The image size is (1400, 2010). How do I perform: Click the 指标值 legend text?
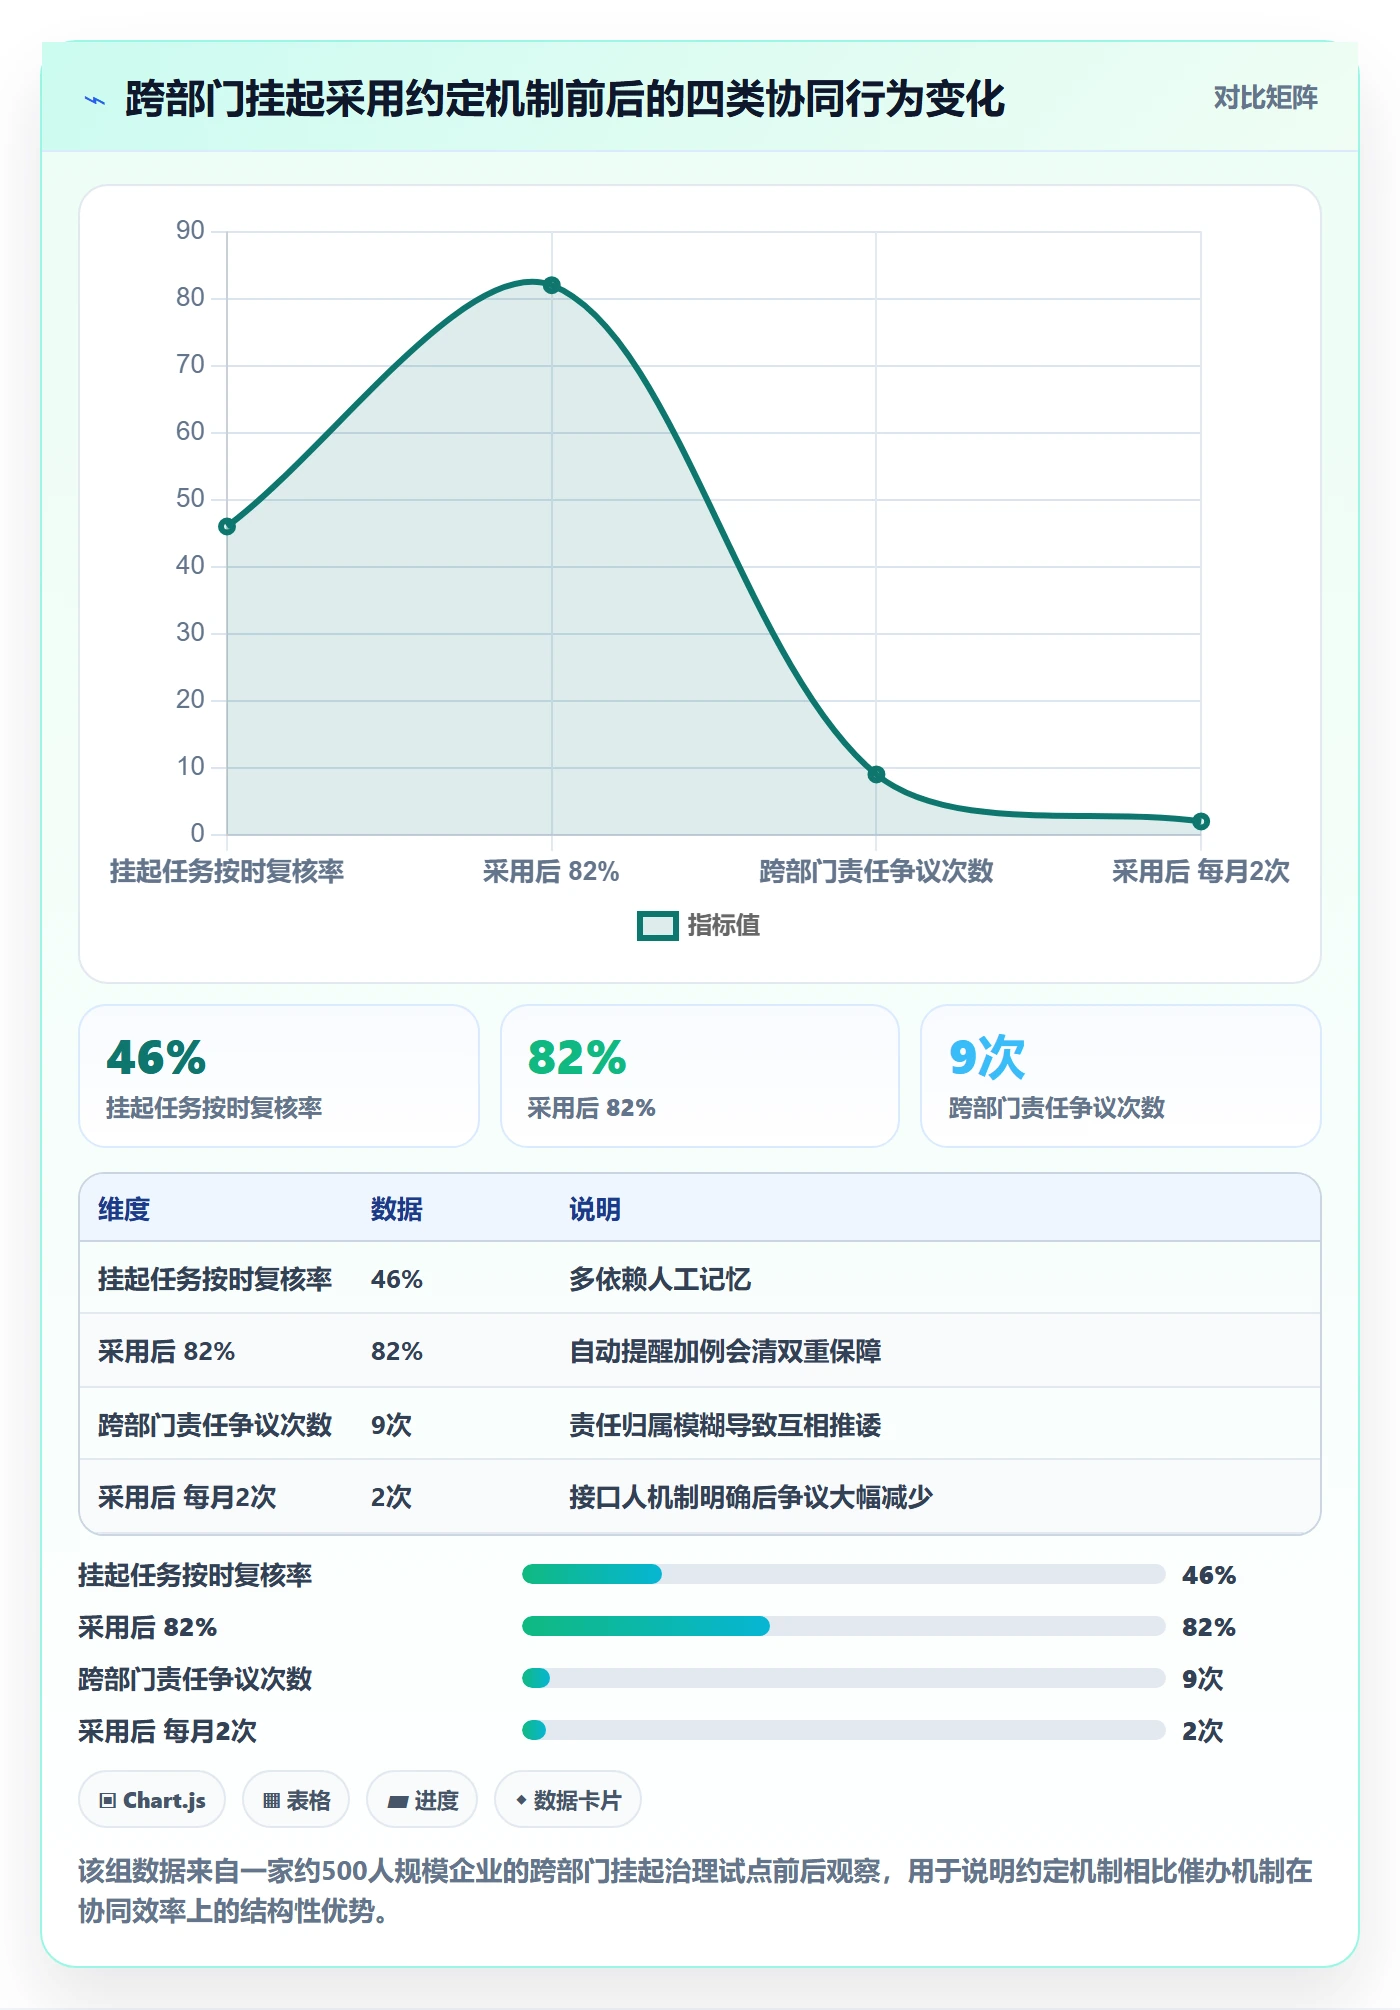point(724,926)
